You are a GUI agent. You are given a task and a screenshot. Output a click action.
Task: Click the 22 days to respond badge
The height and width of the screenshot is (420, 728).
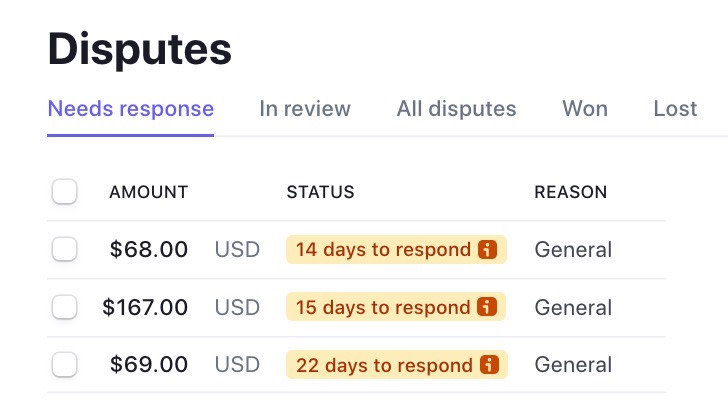(x=397, y=365)
